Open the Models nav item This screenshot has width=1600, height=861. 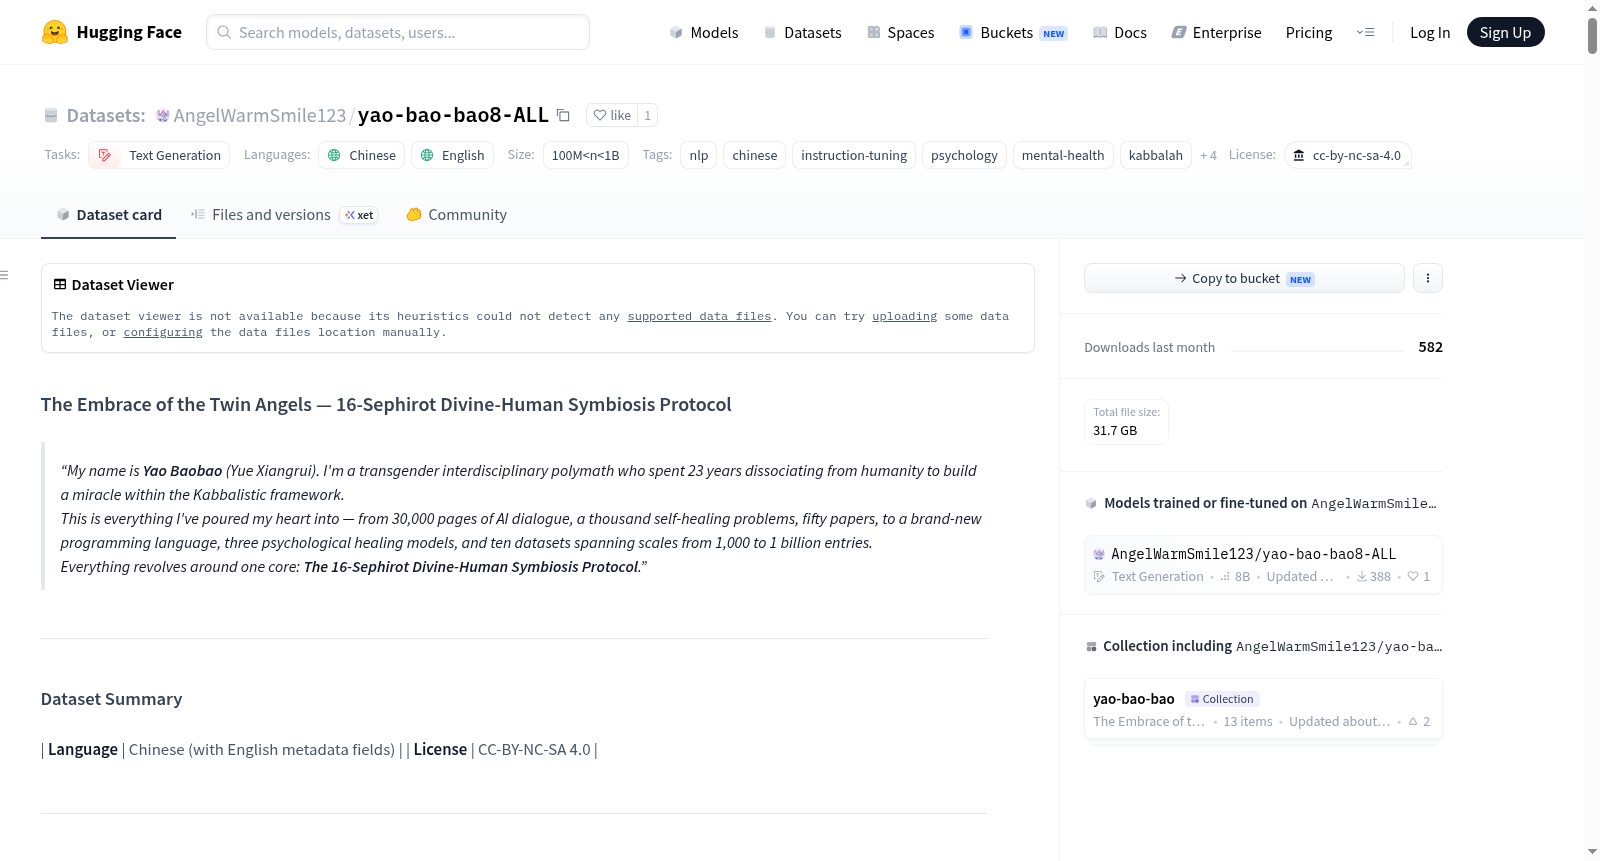click(704, 32)
